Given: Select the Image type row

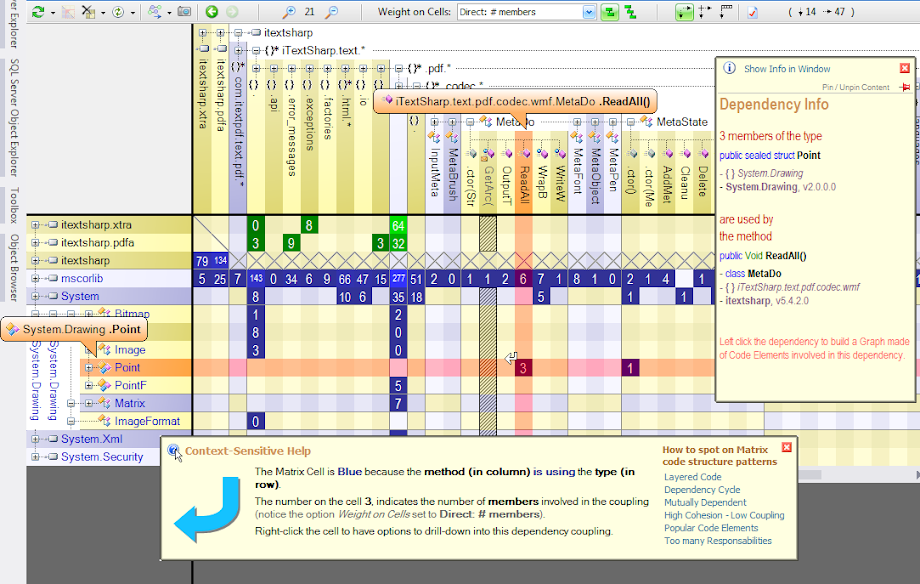Looking at the screenshot, I should tap(136, 350).
